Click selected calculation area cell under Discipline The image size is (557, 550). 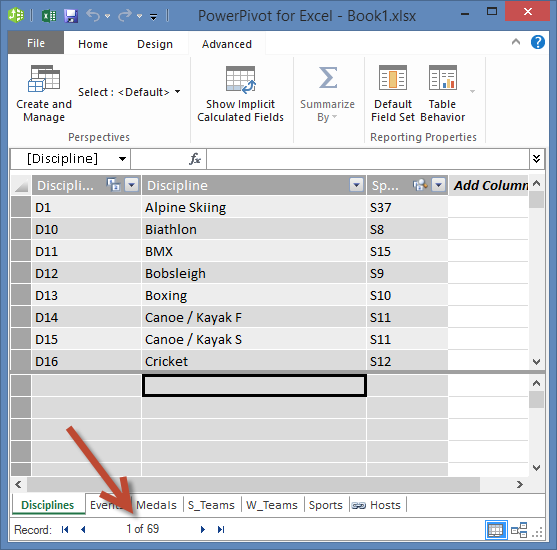254,385
